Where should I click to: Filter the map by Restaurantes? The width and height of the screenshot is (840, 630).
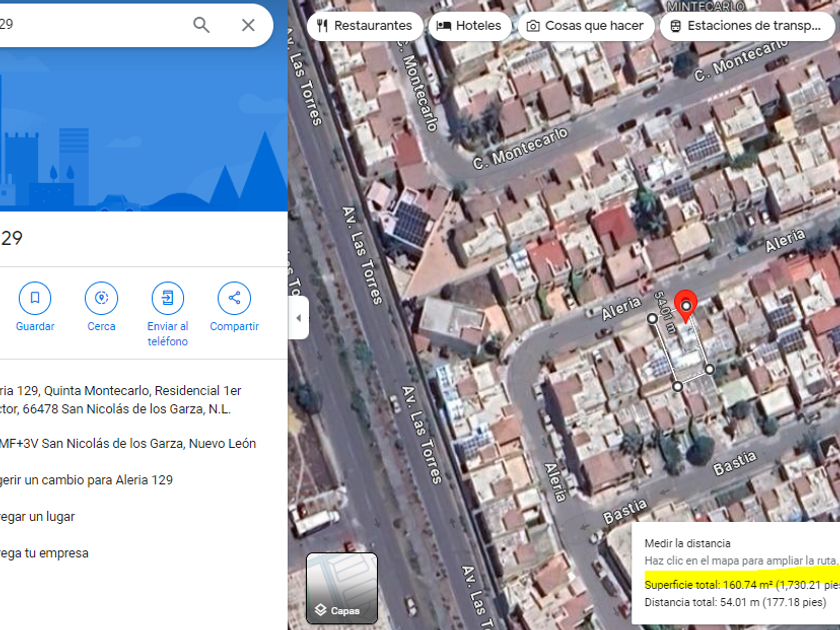[365, 26]
